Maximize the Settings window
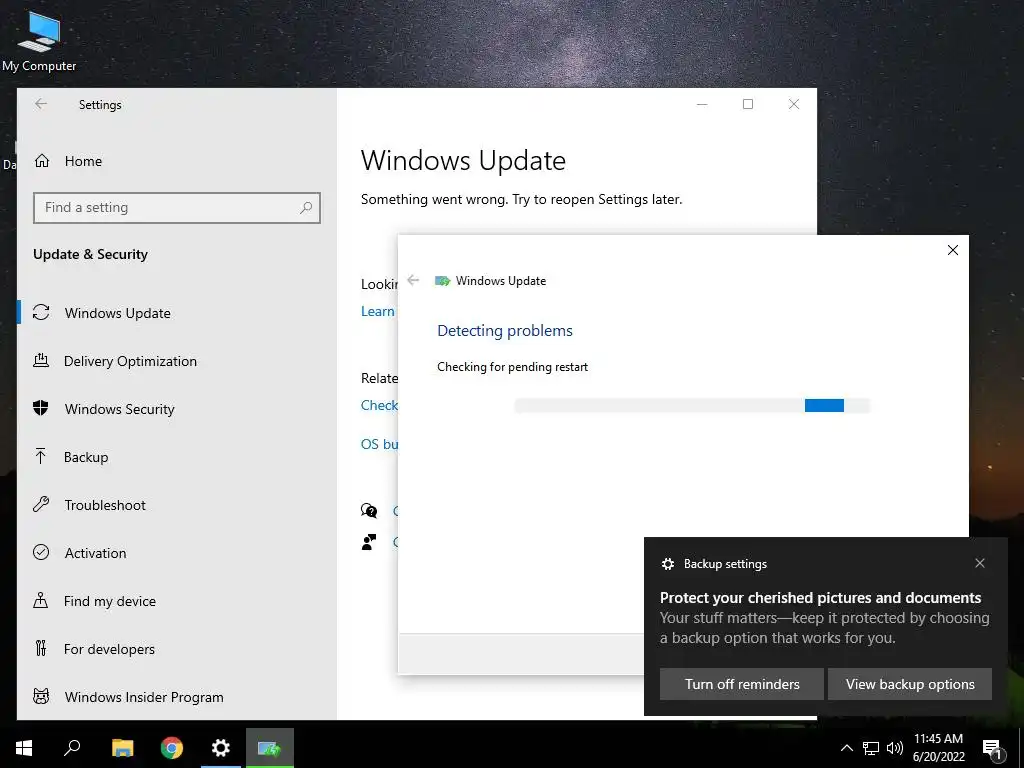1024x768 pixels. 748,104
